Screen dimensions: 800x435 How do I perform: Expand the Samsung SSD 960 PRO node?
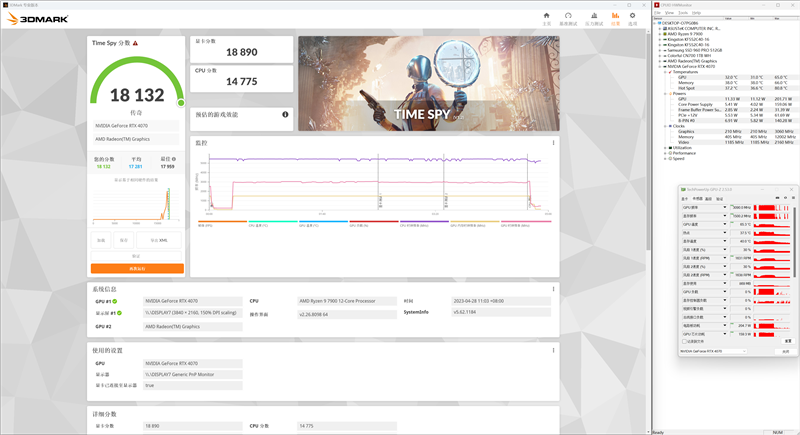(659, 50)
